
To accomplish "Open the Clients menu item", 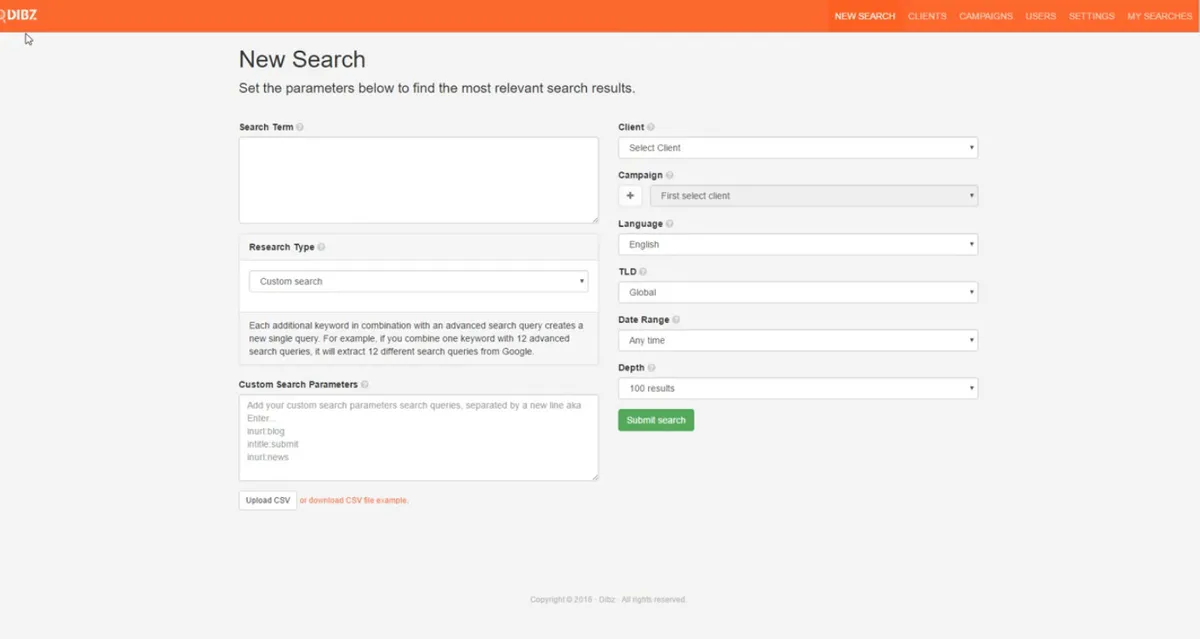I will tap(926, 16).
